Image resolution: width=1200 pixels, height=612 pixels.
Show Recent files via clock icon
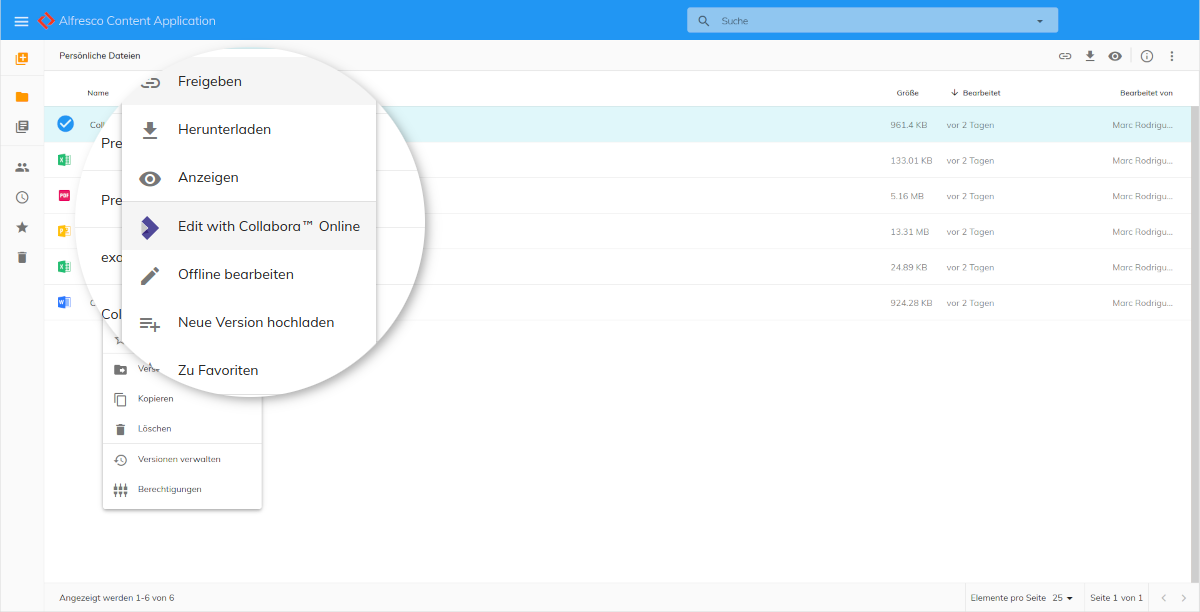coord(22,197)
